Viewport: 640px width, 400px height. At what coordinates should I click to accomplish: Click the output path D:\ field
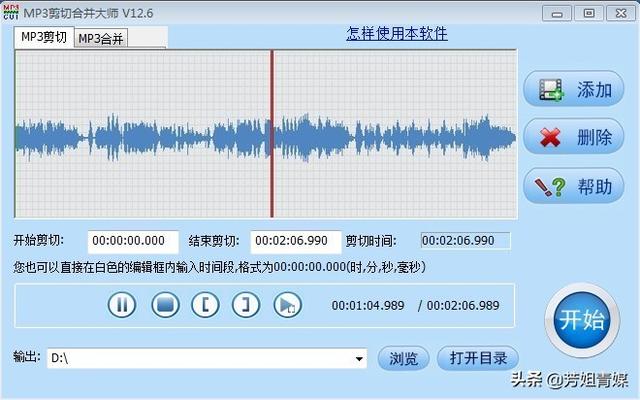(x=207, y=359)
